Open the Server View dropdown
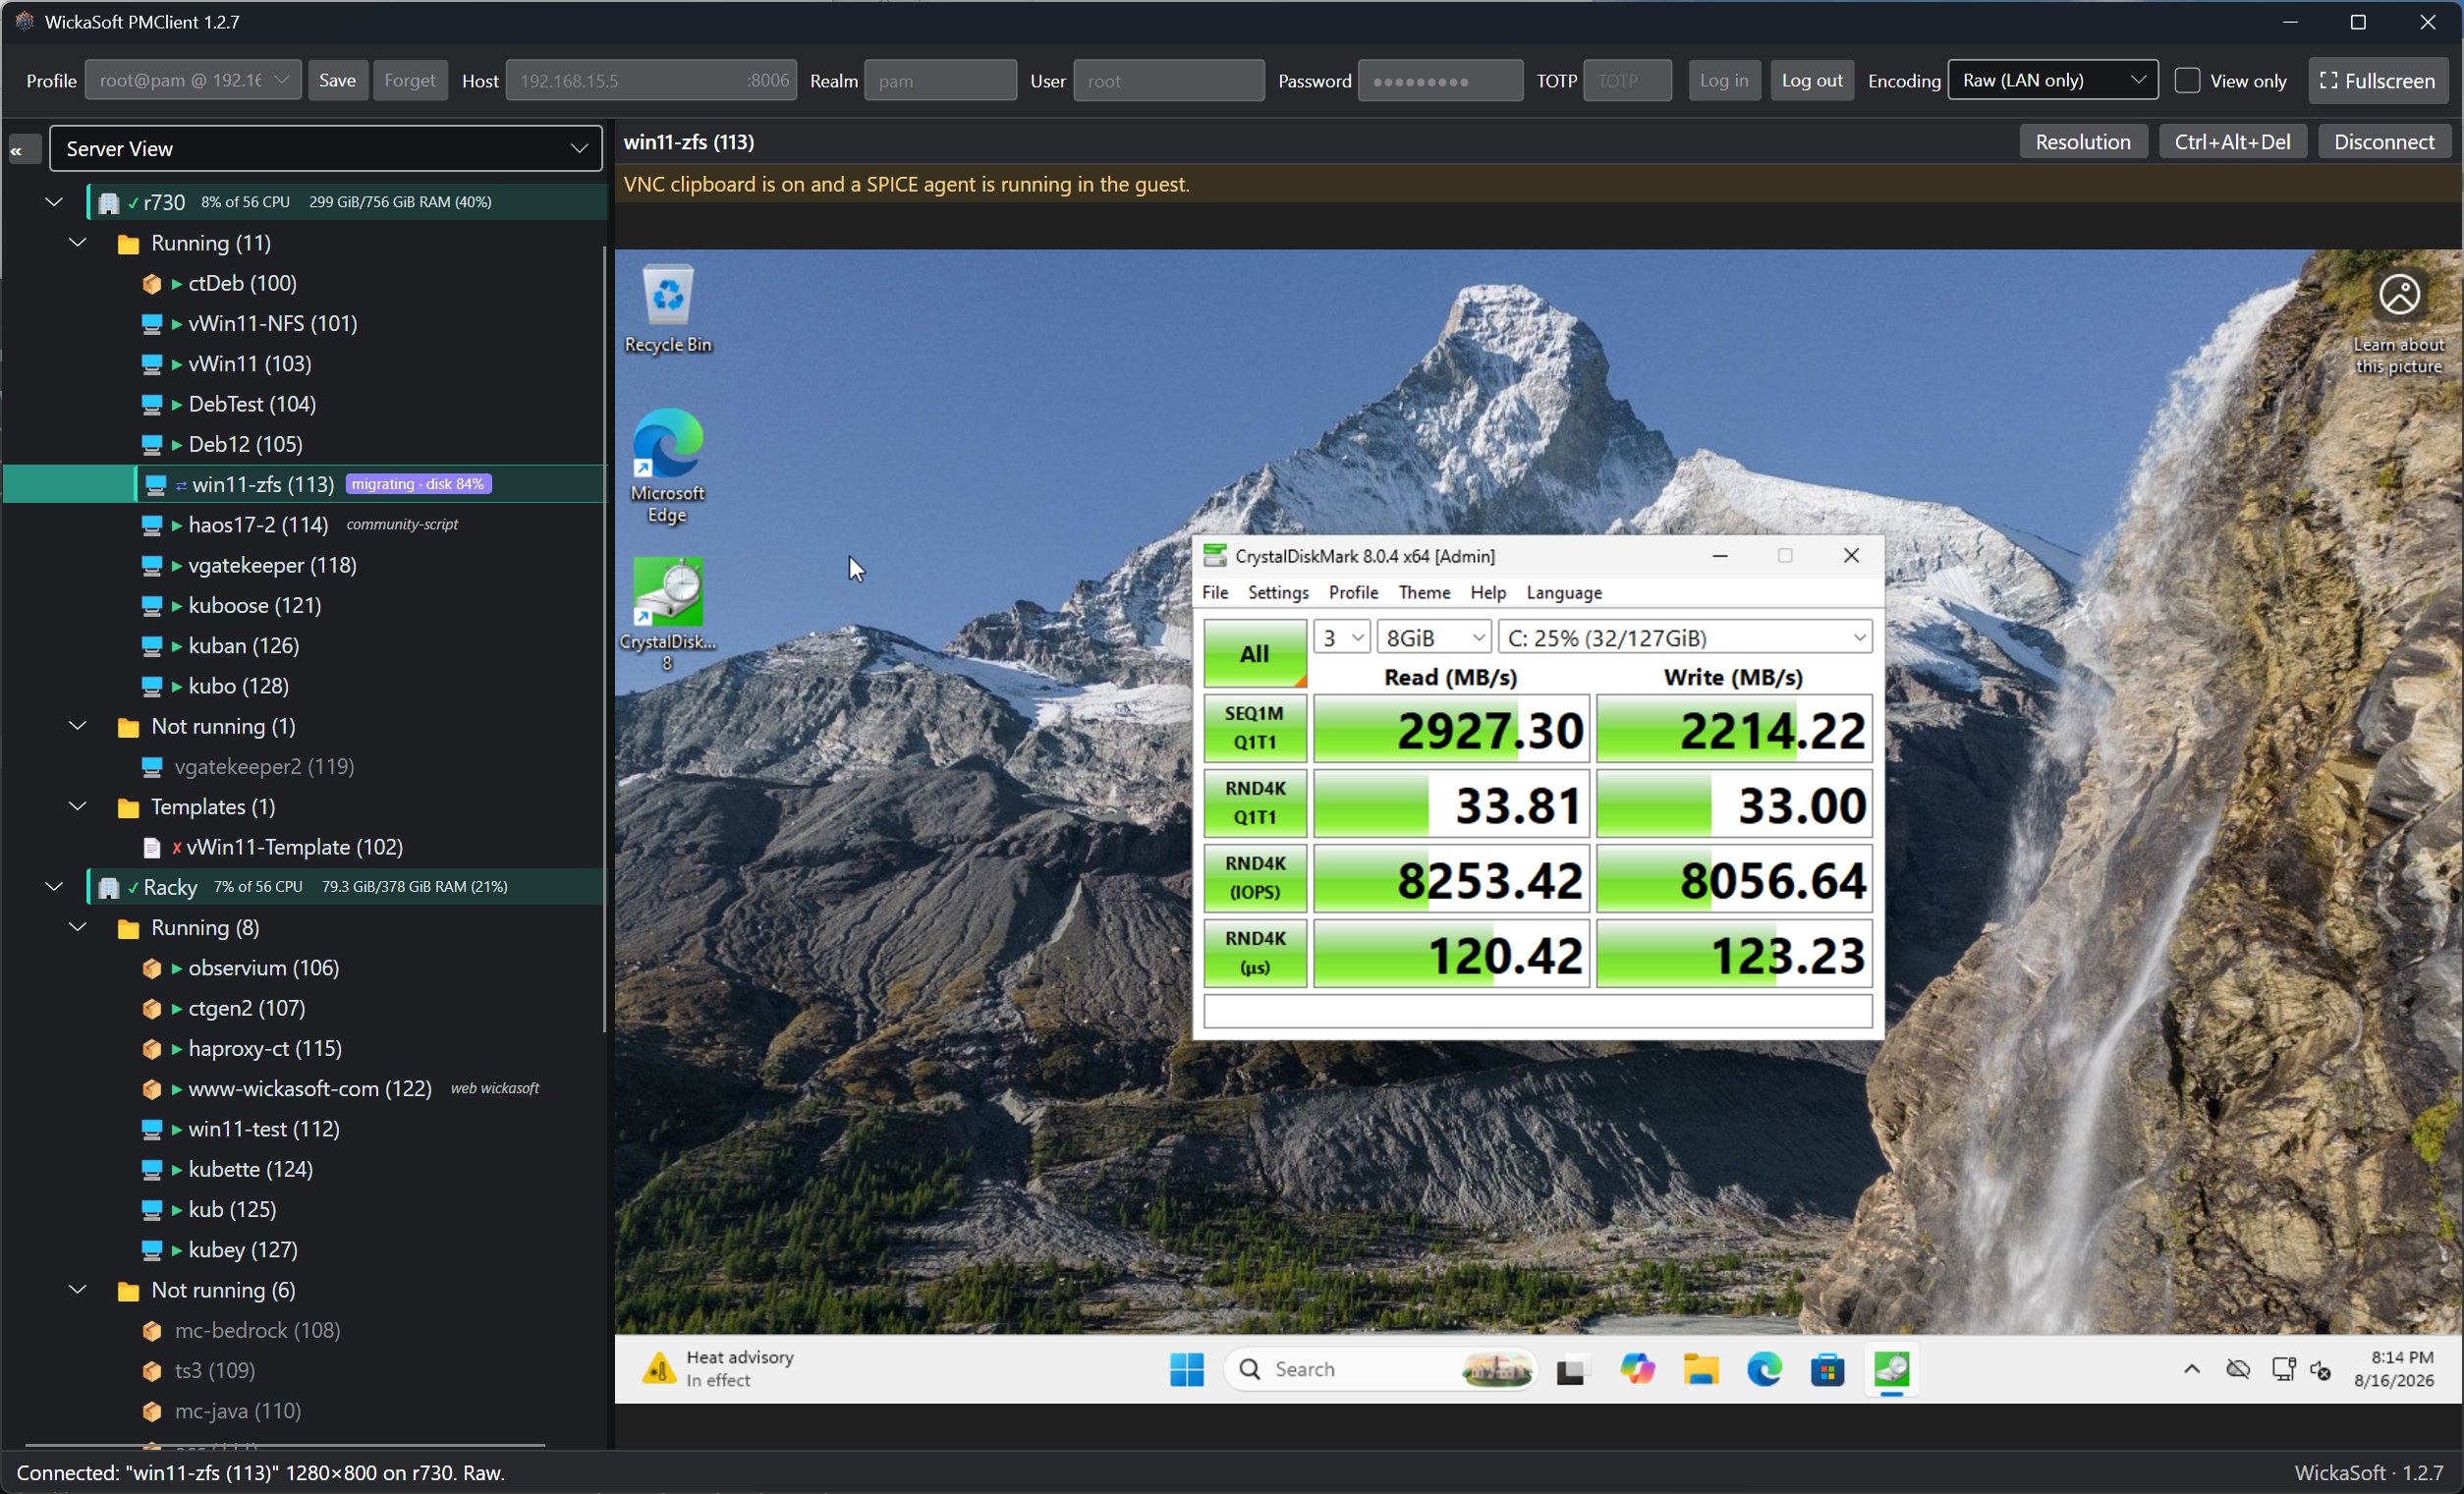 click(x=325, y=149)
